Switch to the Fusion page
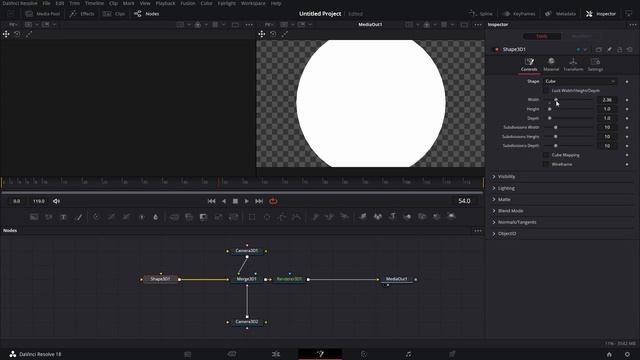640x360 pixels. pos(320,354)
